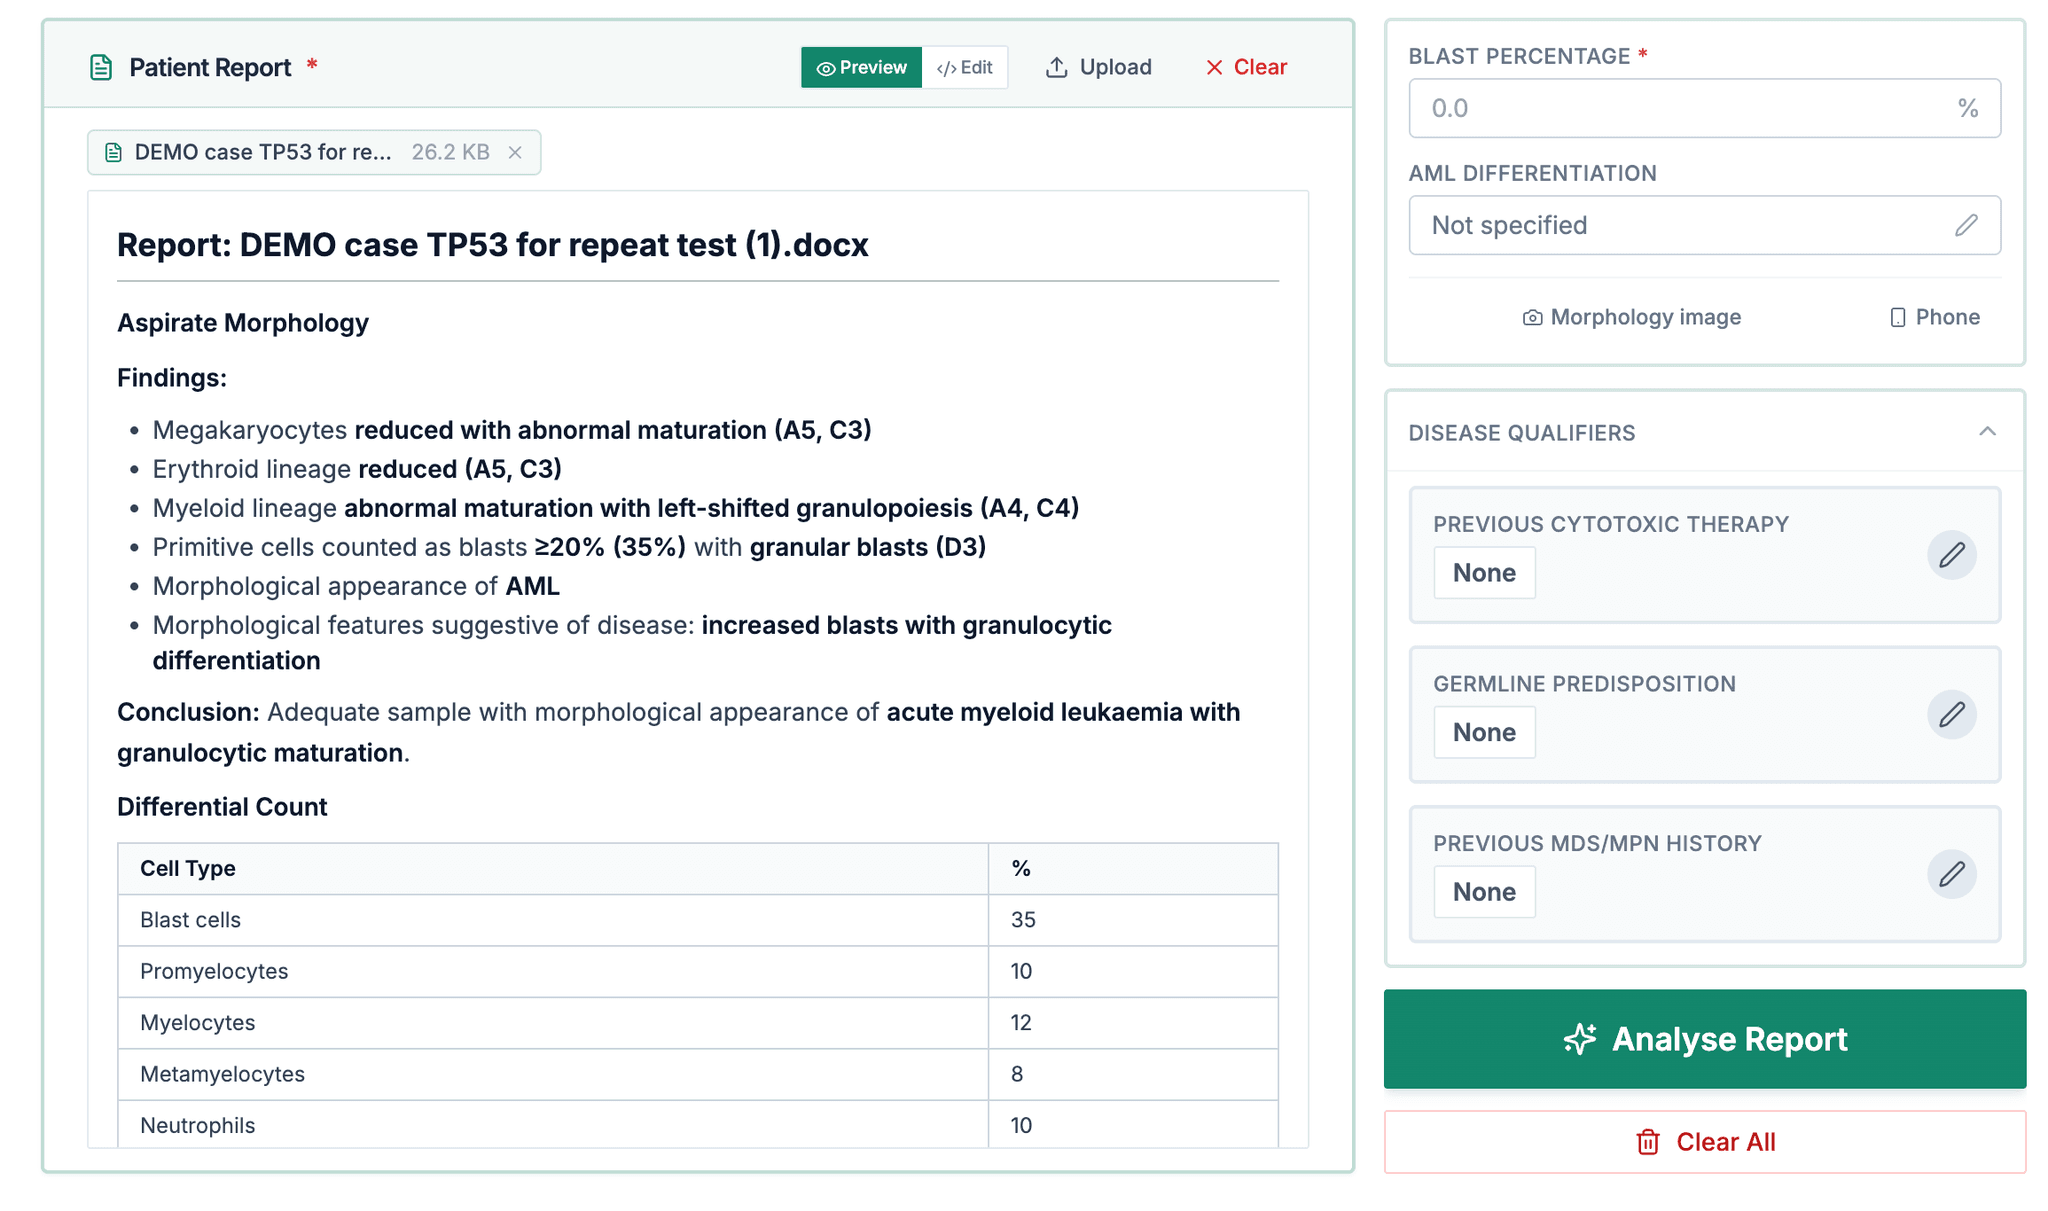Collapse the Disease Qualifiers section
Screen dimensions: 2048x1211
coord(1988,432)
